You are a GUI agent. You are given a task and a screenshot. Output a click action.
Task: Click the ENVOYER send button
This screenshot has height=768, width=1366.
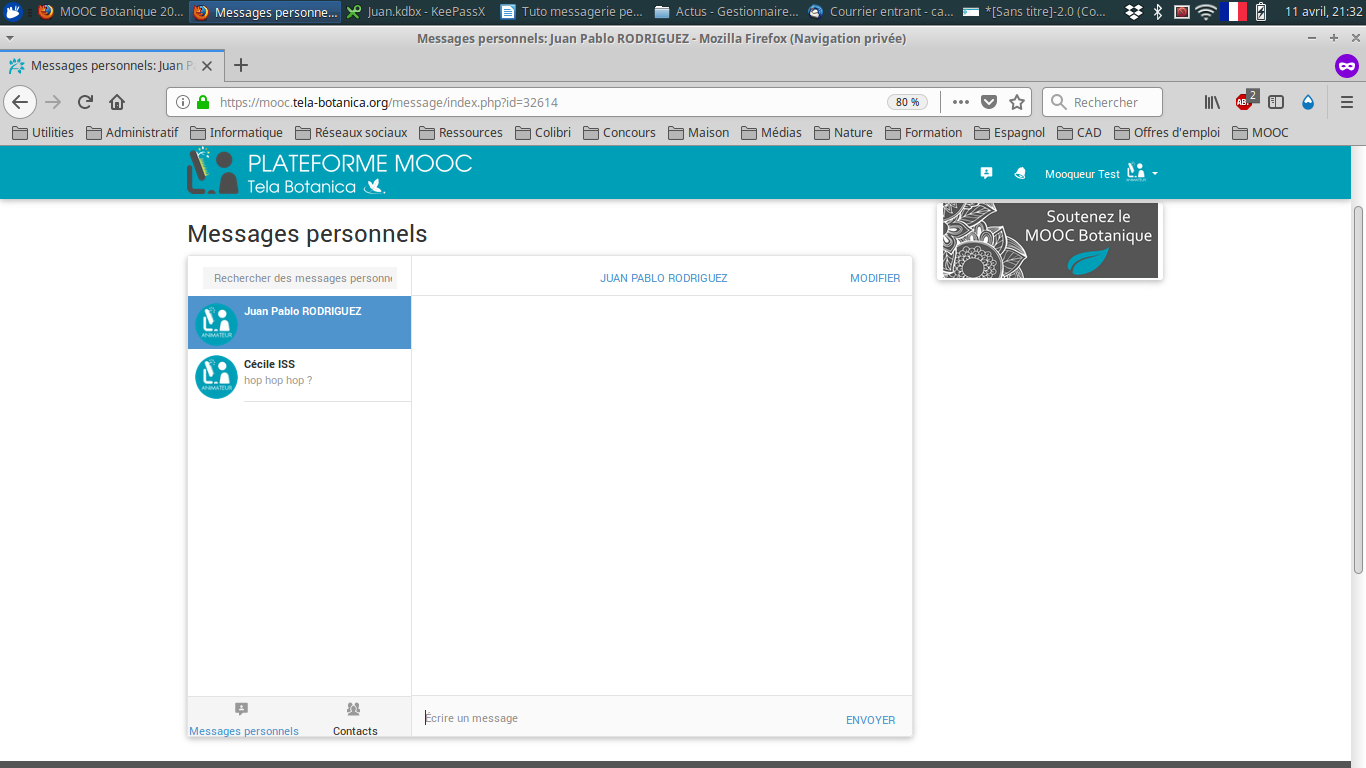point(870,720)
